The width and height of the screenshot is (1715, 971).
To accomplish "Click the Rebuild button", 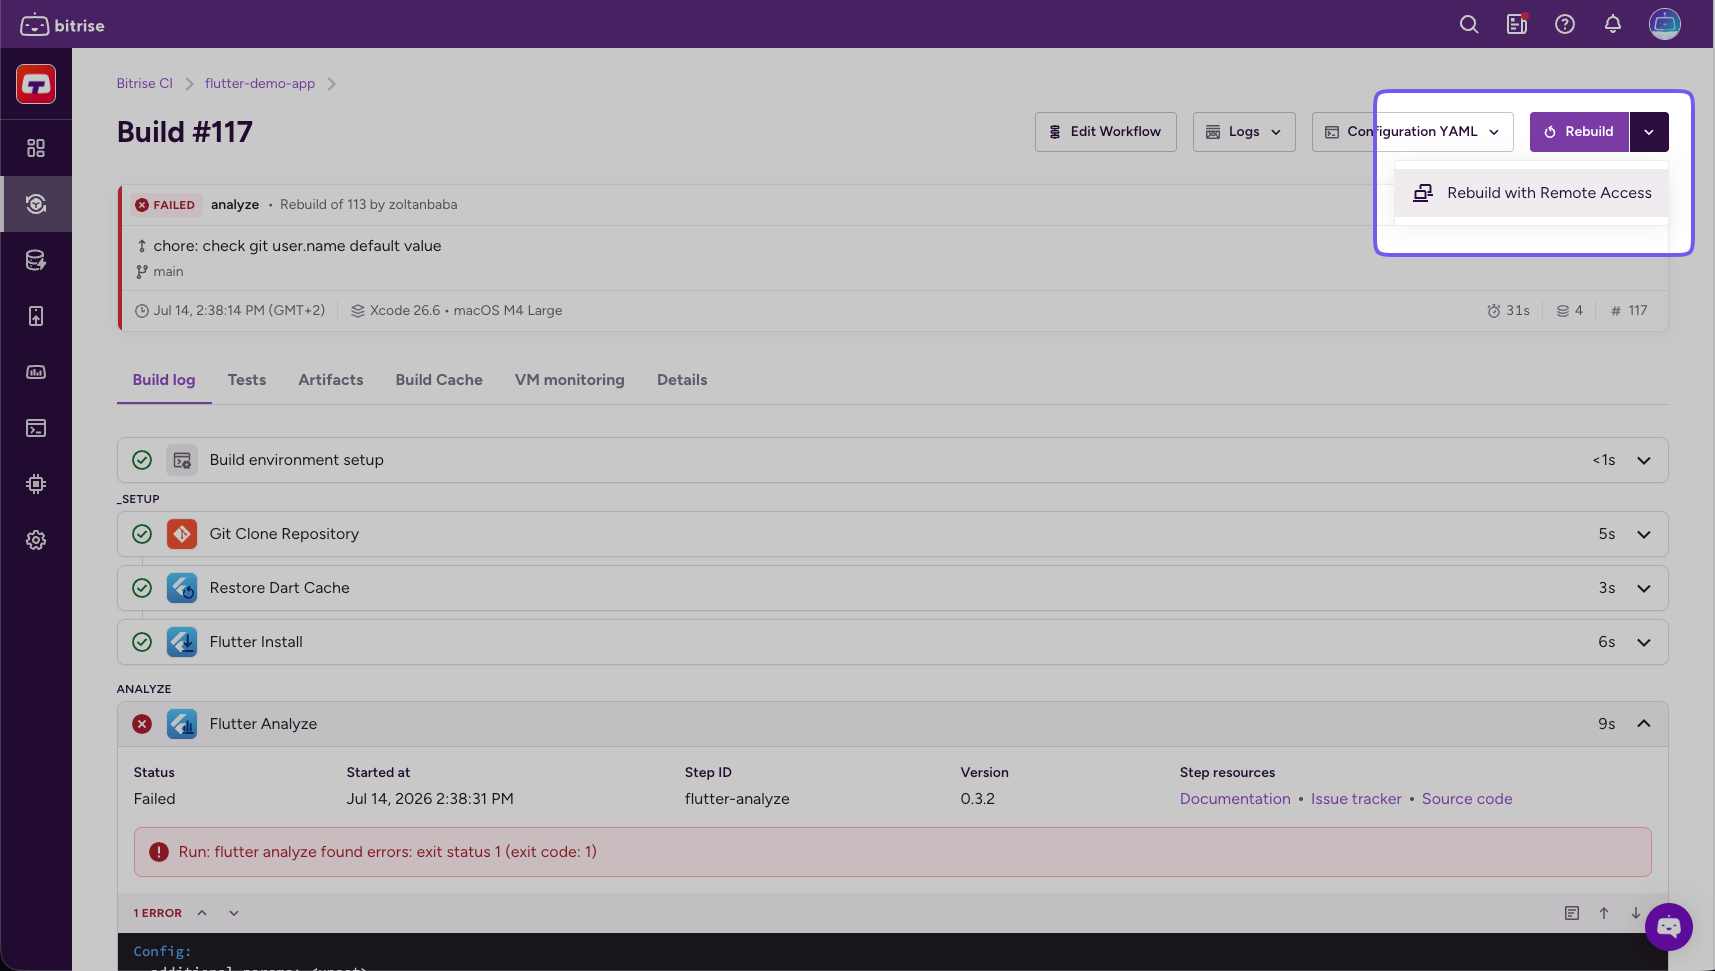I will click(x=1579, y=132).
